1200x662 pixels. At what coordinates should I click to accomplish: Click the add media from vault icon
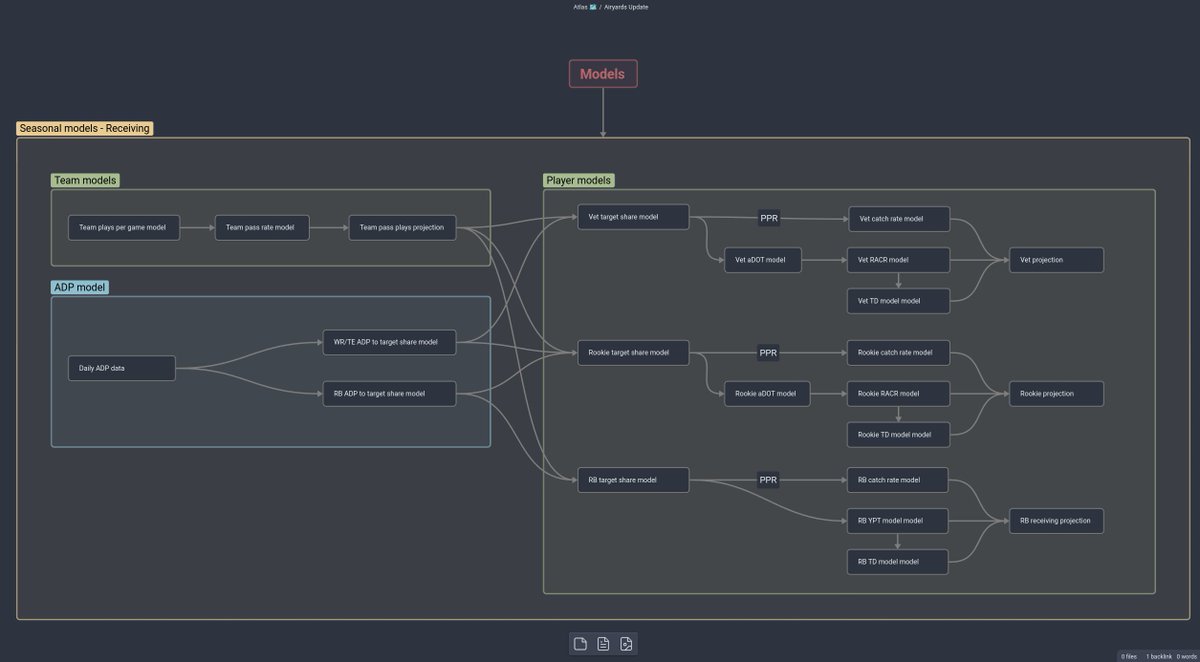coord(627,643)
